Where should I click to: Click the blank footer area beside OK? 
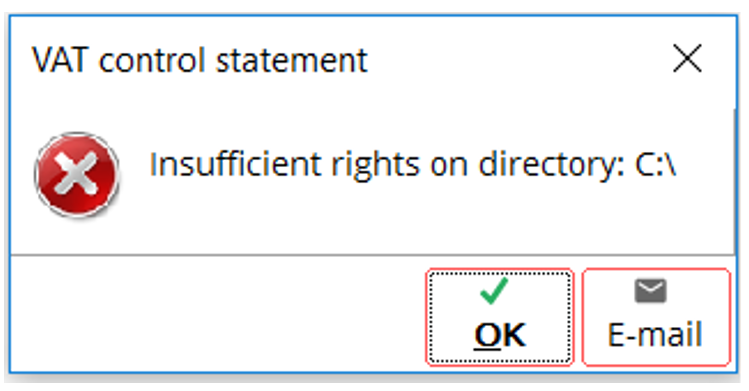tap(217, 314)
